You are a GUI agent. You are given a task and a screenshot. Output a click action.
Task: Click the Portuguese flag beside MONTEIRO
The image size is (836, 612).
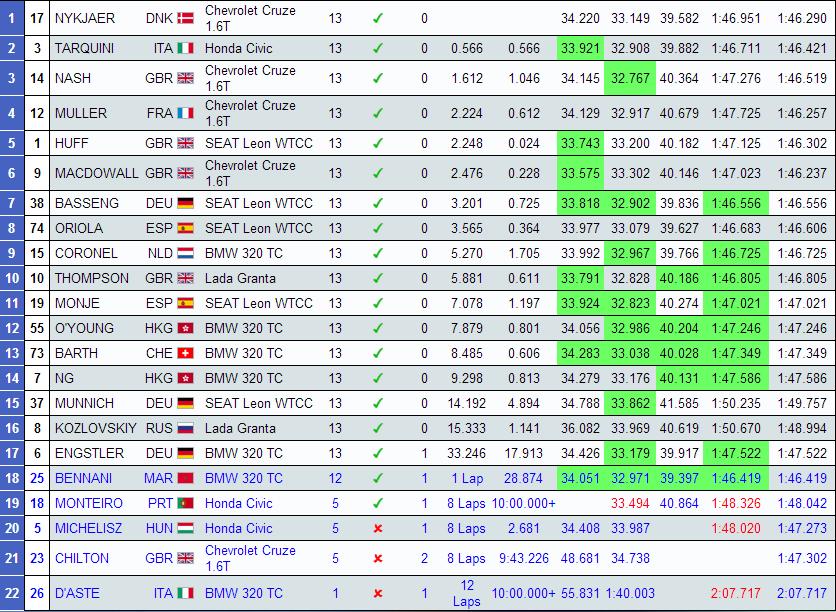185,503
